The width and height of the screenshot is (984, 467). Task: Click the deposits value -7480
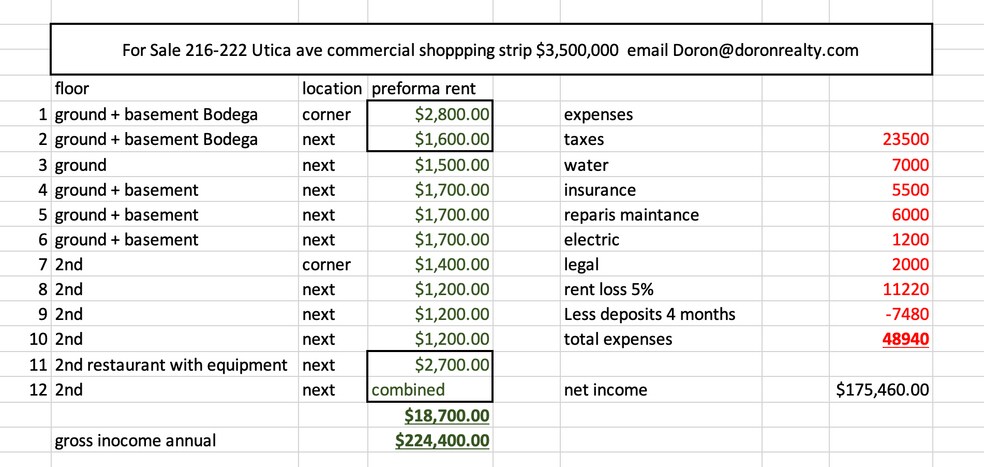(908, 315)
